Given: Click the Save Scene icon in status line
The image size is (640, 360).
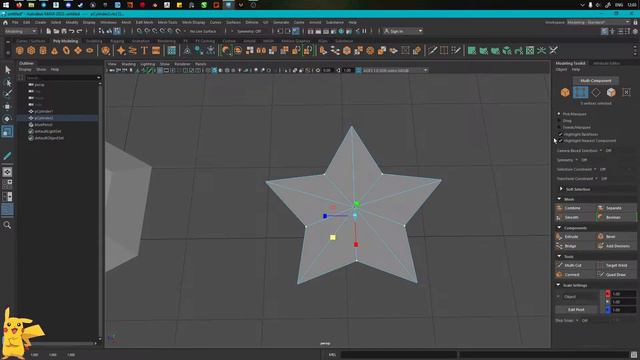Looking at the screenshot, I should pos(64,31).
